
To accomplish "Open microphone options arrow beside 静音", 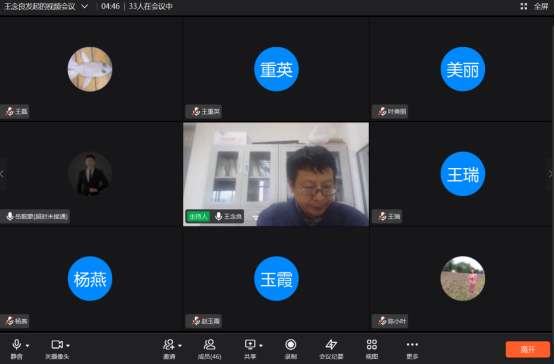I will point(28,346).
